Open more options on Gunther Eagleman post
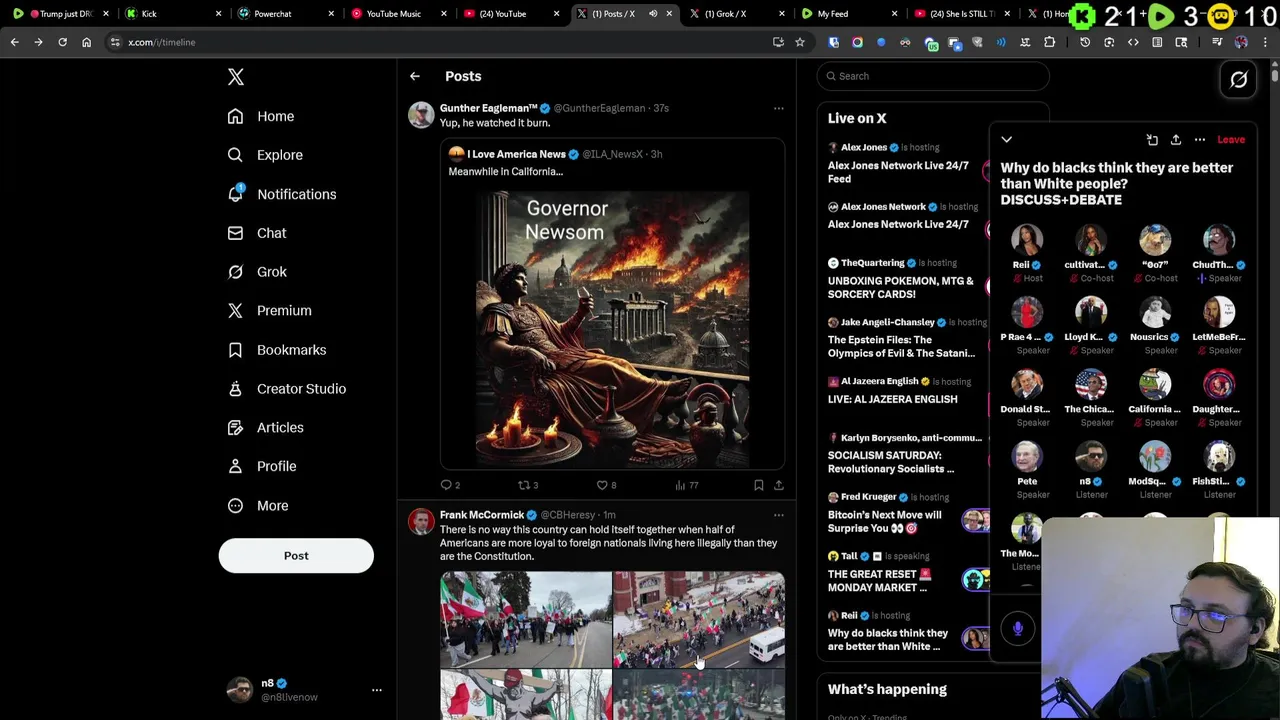 click(779, 108)
